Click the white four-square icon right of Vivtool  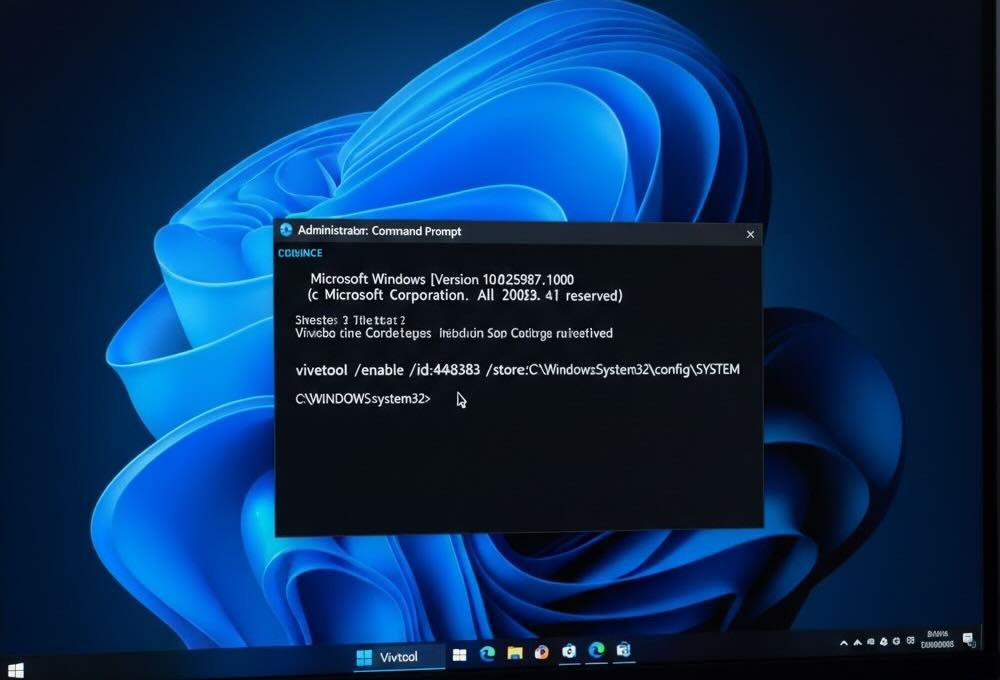[x=460, y=654]
